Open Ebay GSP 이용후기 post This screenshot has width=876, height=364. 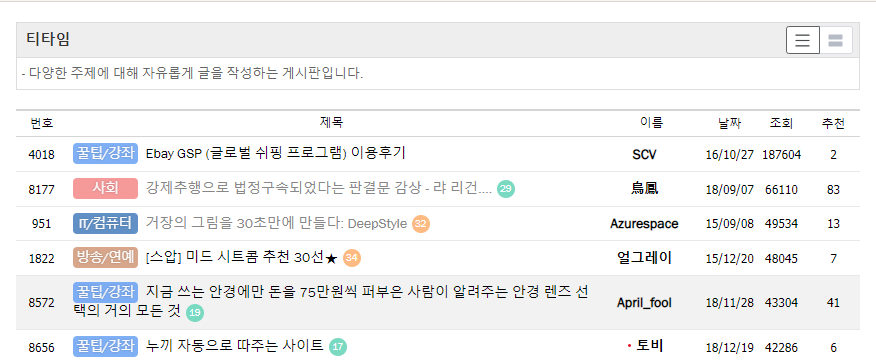[275, 153]
